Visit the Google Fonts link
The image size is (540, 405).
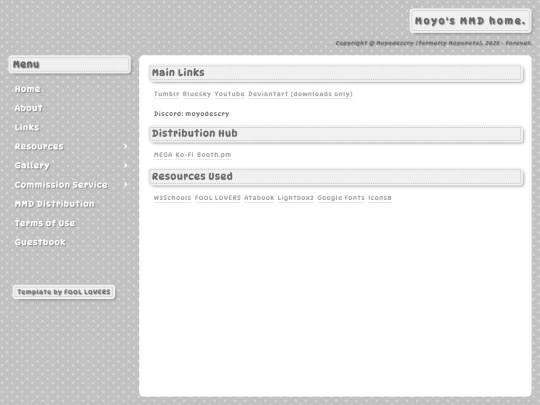[341, 198]
